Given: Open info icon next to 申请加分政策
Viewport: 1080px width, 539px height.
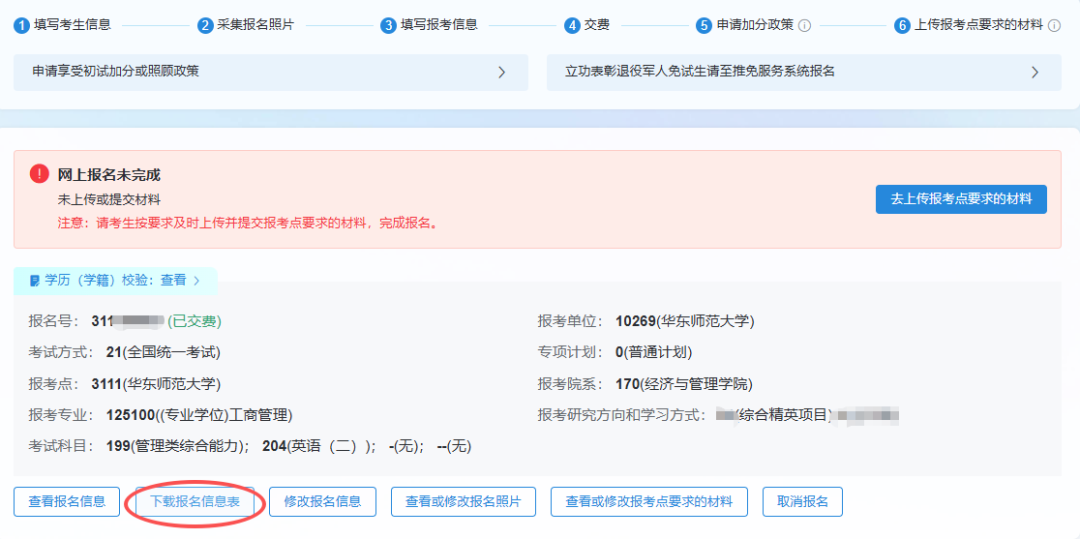Looking at the screenshot, I should [804, 26].
